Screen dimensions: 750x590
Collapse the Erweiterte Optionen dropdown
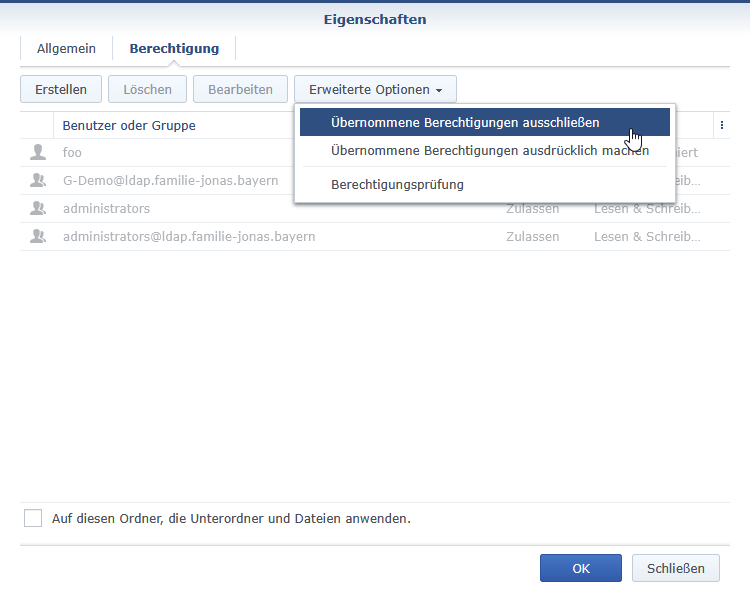click(375, 89)
